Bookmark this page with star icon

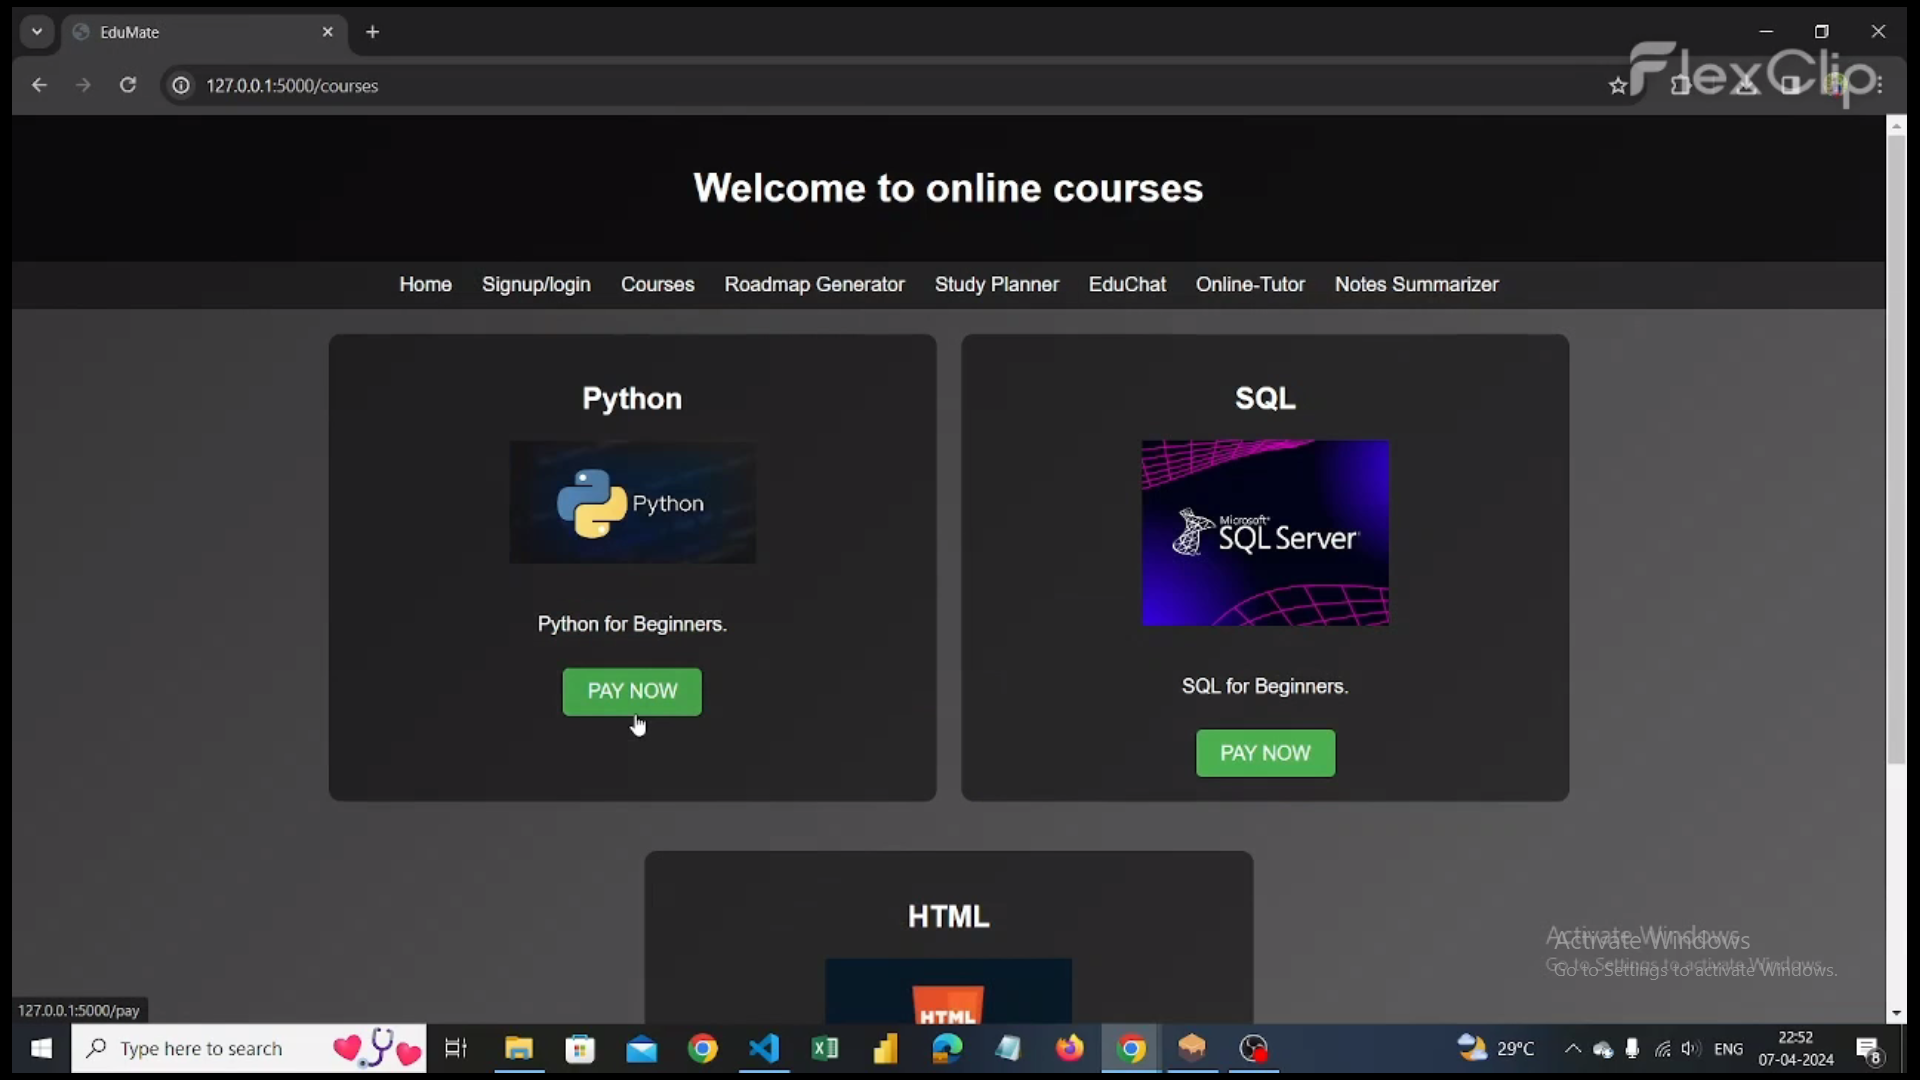(x=1619, y=87)
